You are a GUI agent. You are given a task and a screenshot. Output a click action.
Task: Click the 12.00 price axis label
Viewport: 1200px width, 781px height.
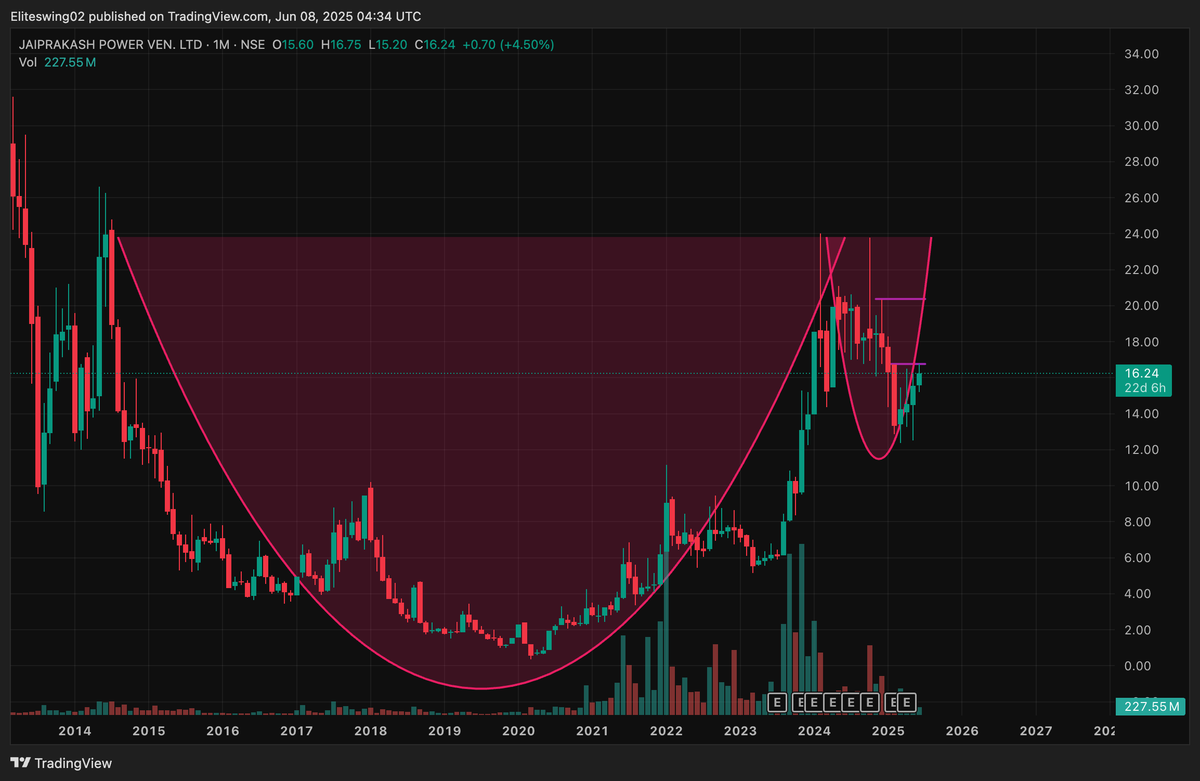coord(1141,450)
